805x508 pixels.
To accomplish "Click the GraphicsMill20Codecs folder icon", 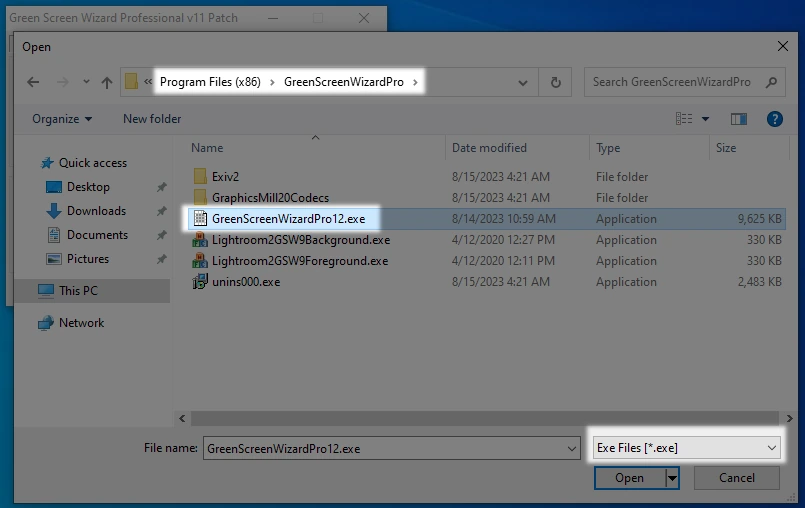I will 200,197.
